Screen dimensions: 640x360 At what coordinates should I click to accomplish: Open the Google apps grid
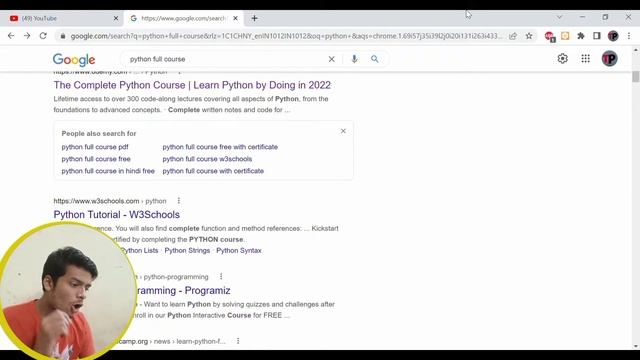585,59
